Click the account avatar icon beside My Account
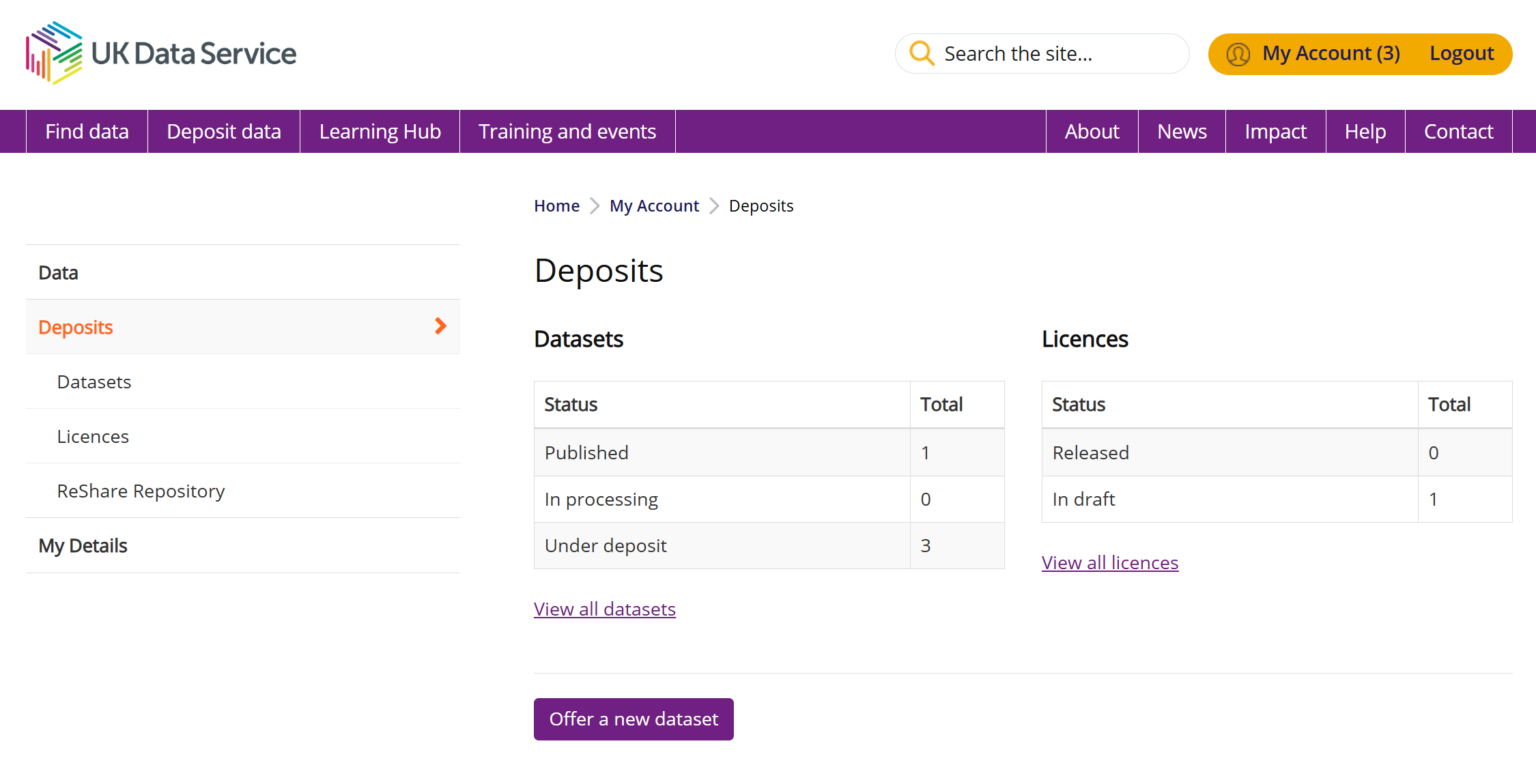The height and width of the screenshot is (778, 1536). point(1238,53)
